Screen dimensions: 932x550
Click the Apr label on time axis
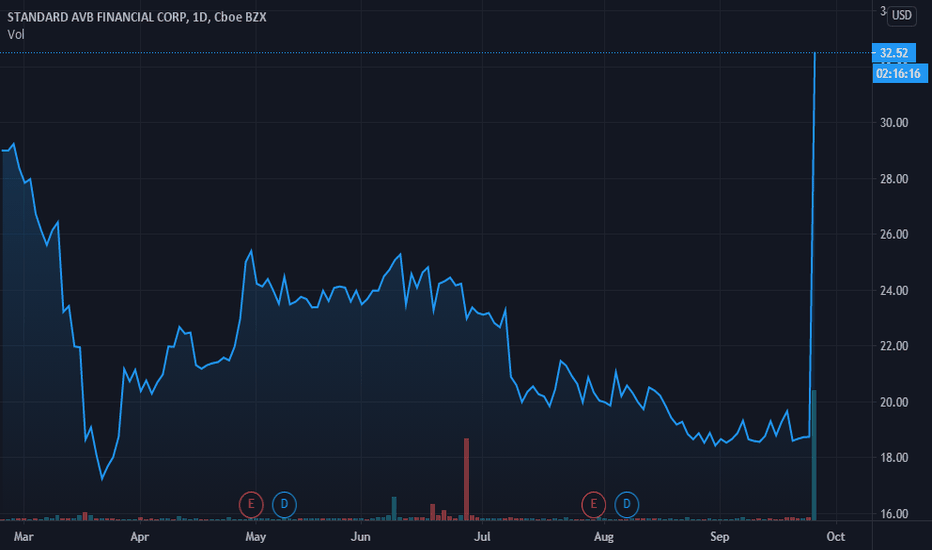[140, 537]
